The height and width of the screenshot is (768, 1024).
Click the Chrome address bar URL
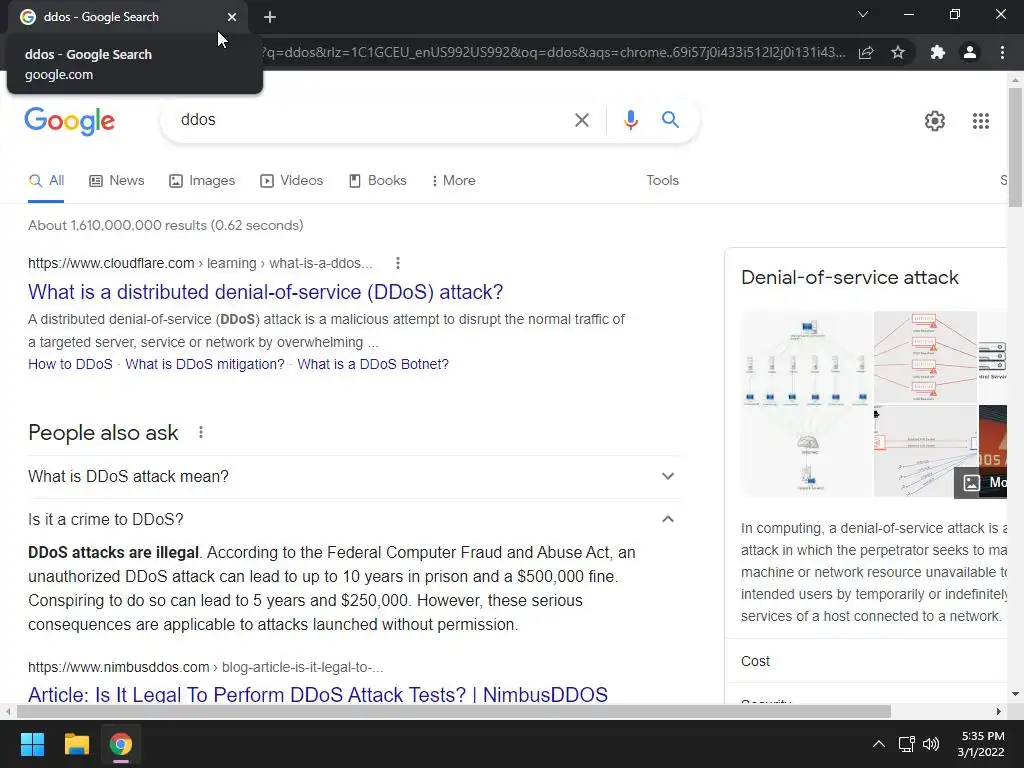tap(555, 52)
